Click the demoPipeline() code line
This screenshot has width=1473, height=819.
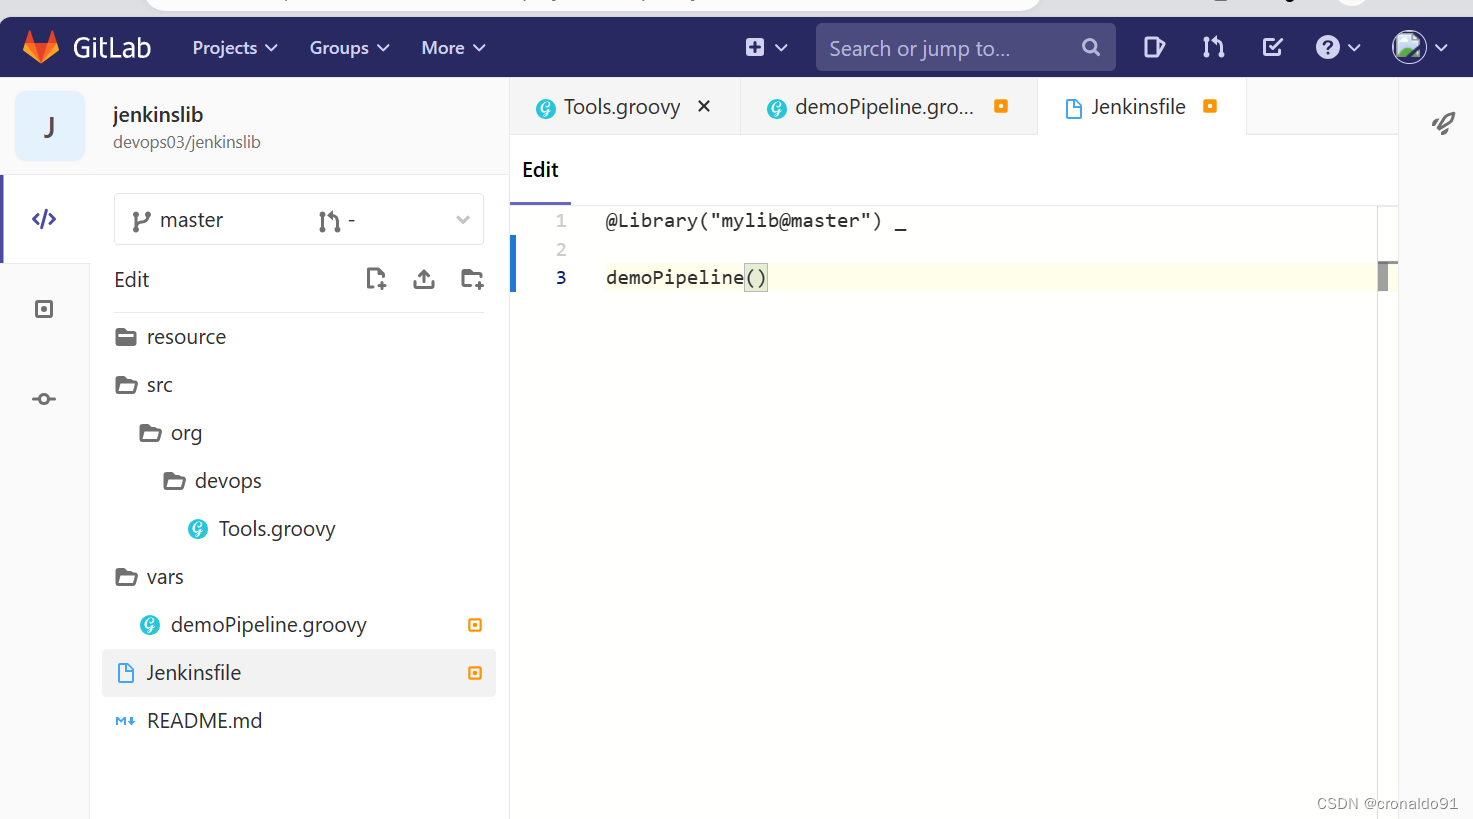coord(686,278)
